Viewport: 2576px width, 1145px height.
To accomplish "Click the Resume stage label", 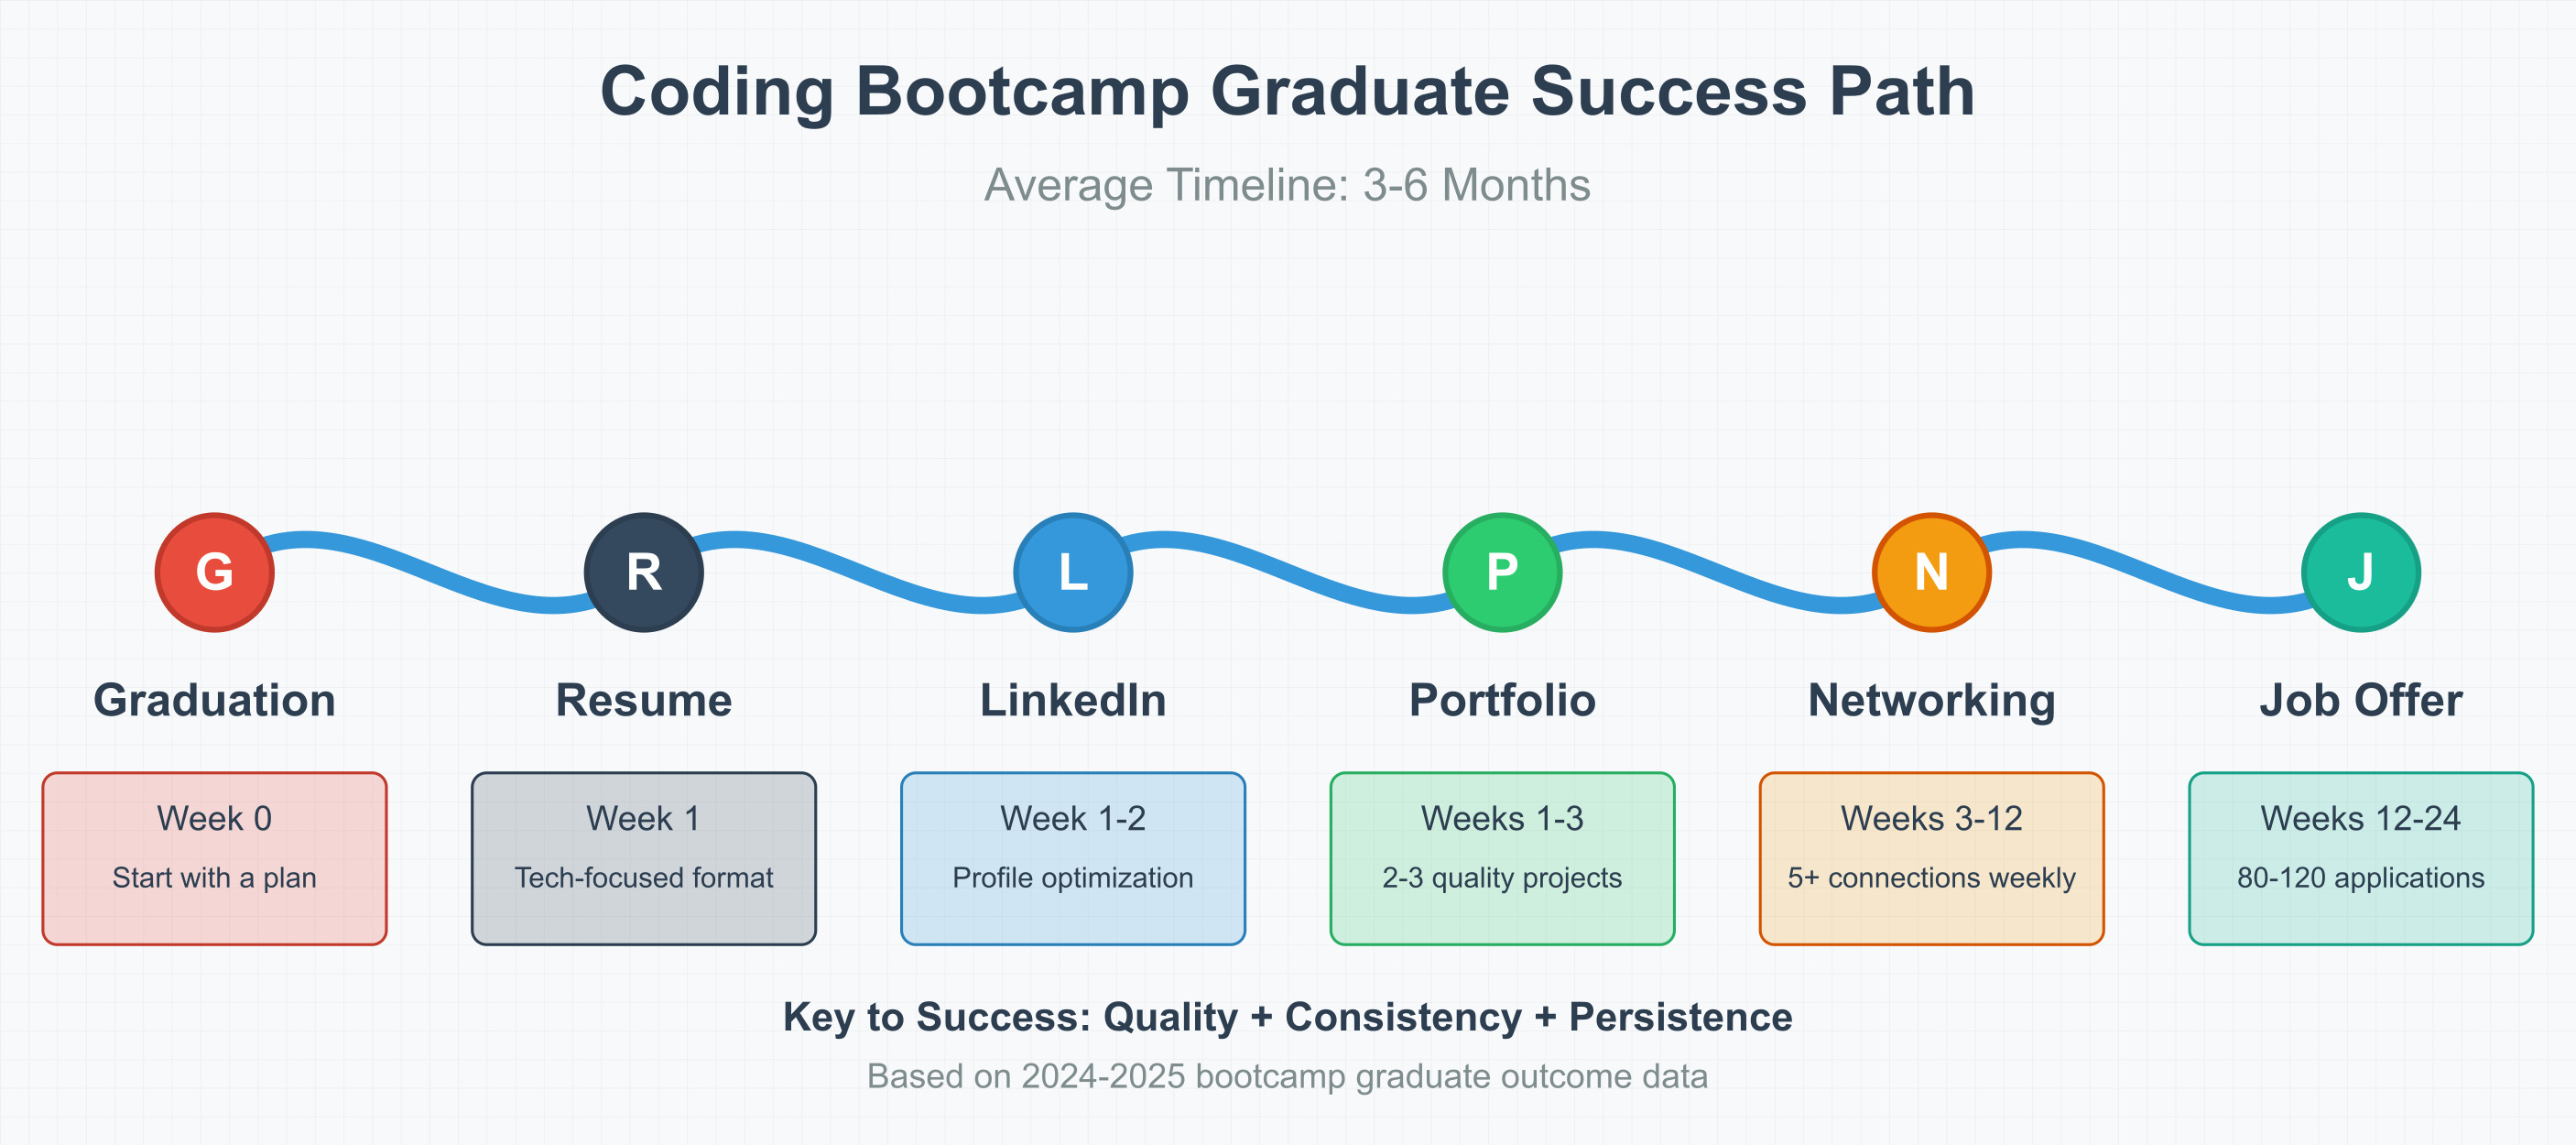I will [x=643, y=700].
